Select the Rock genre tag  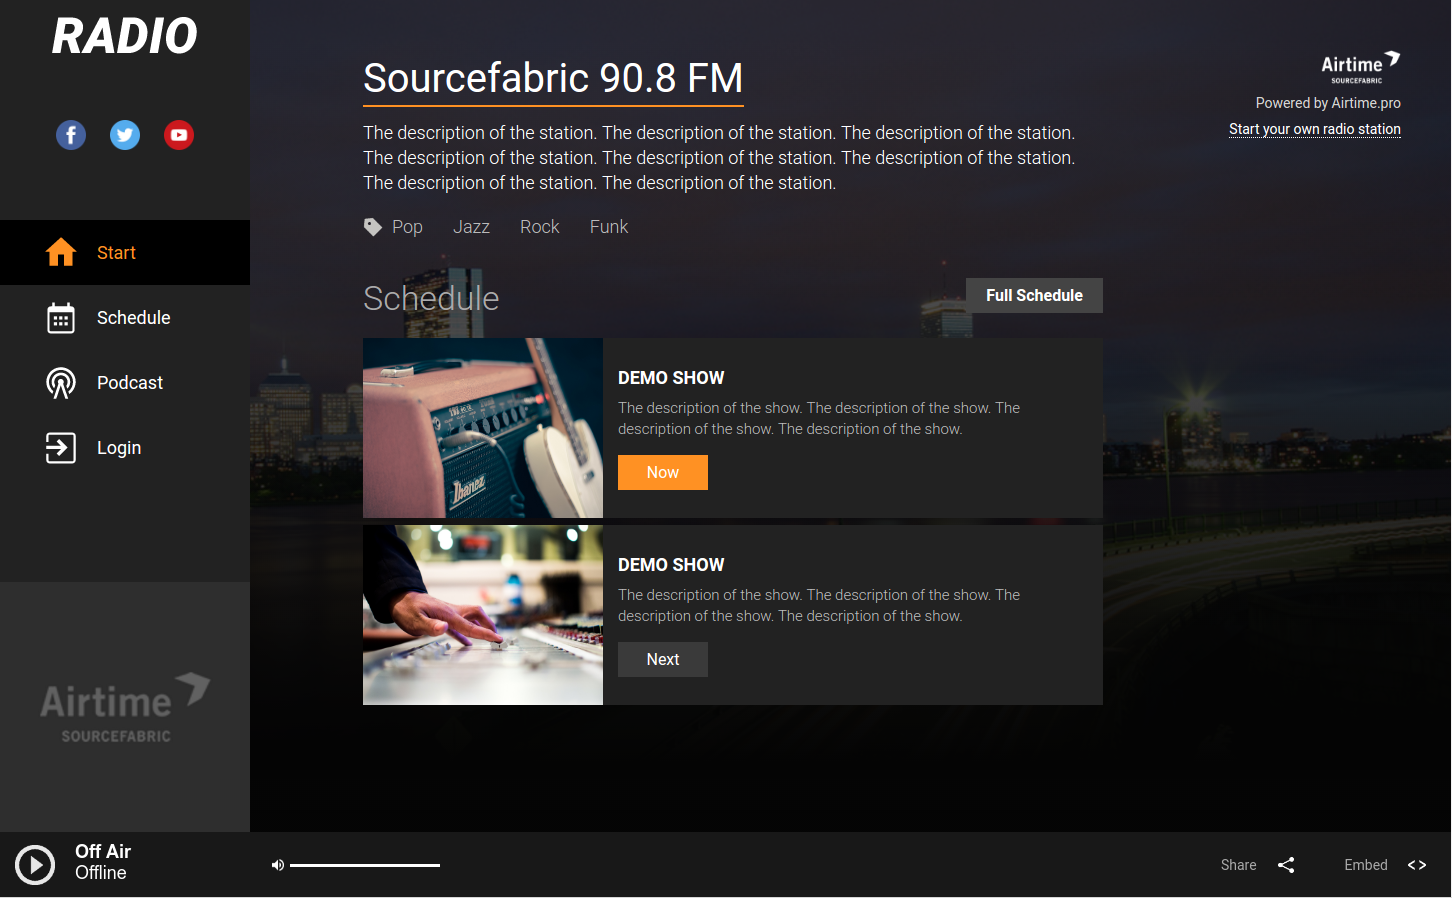pyautogui.click(x=540, y=227)
